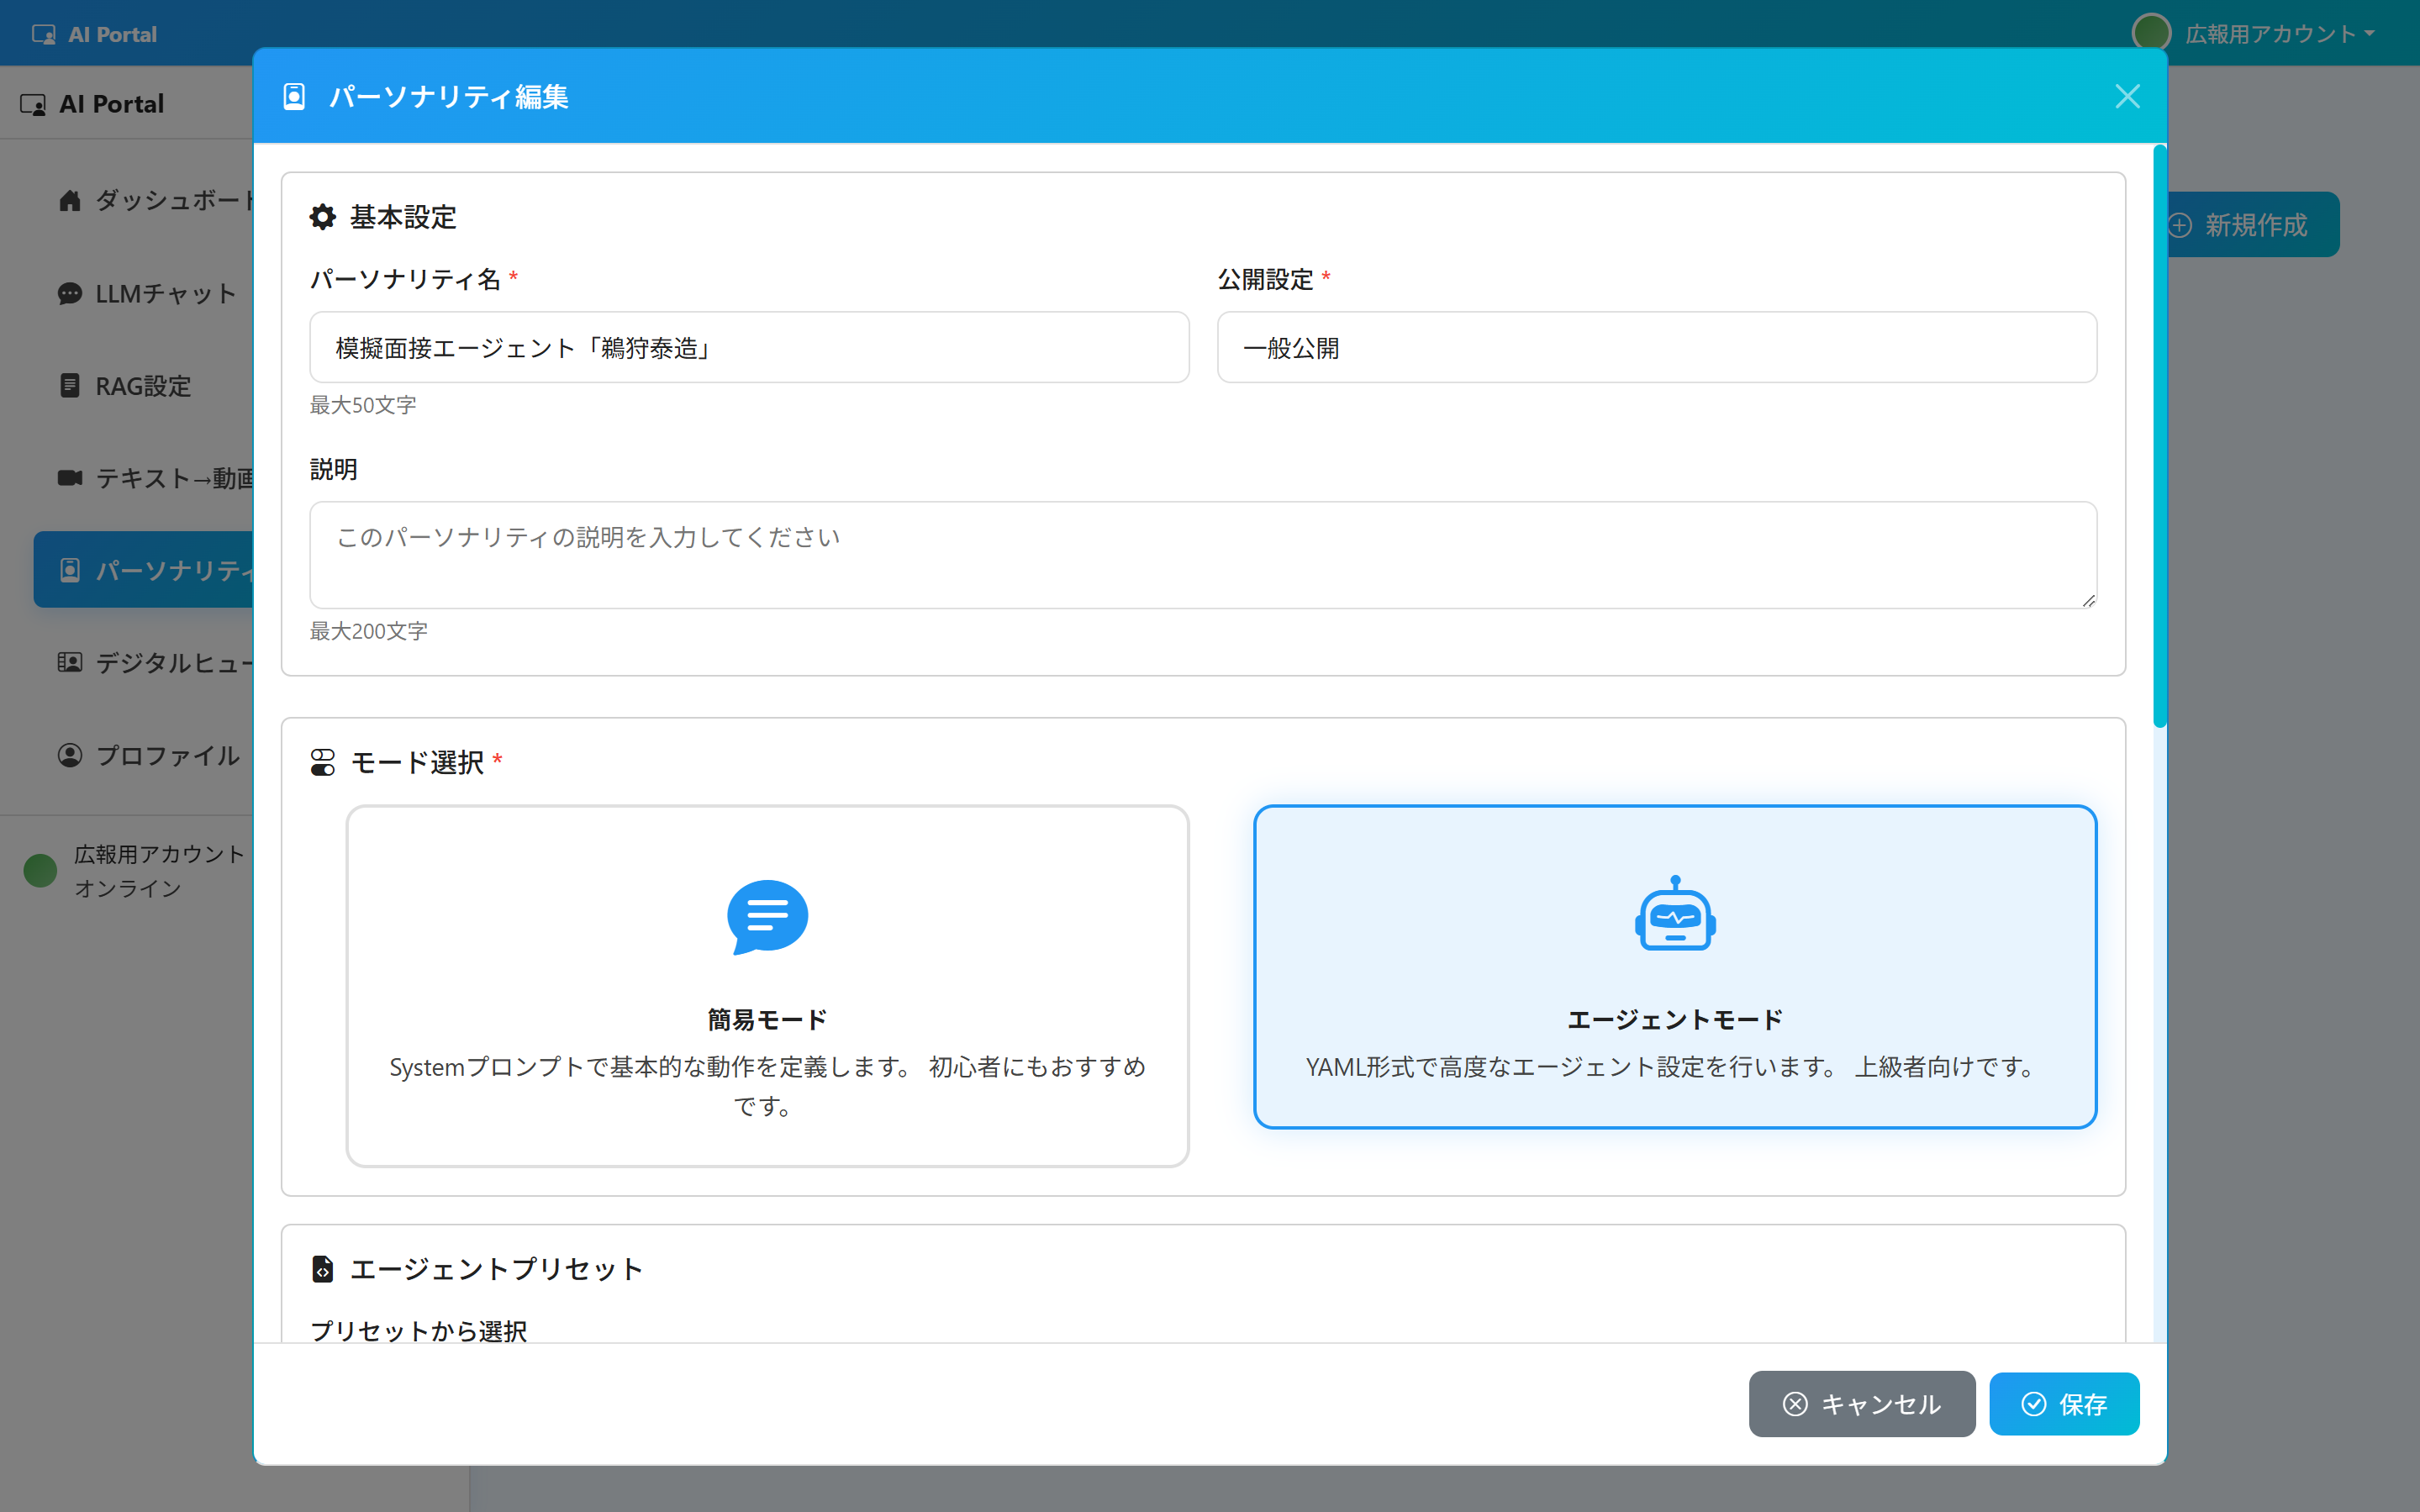Open the 公開設定 dropdown showing 一般公開
The width and height of the screenshot is (2420, 1512).
click(x=1656, y=348)
